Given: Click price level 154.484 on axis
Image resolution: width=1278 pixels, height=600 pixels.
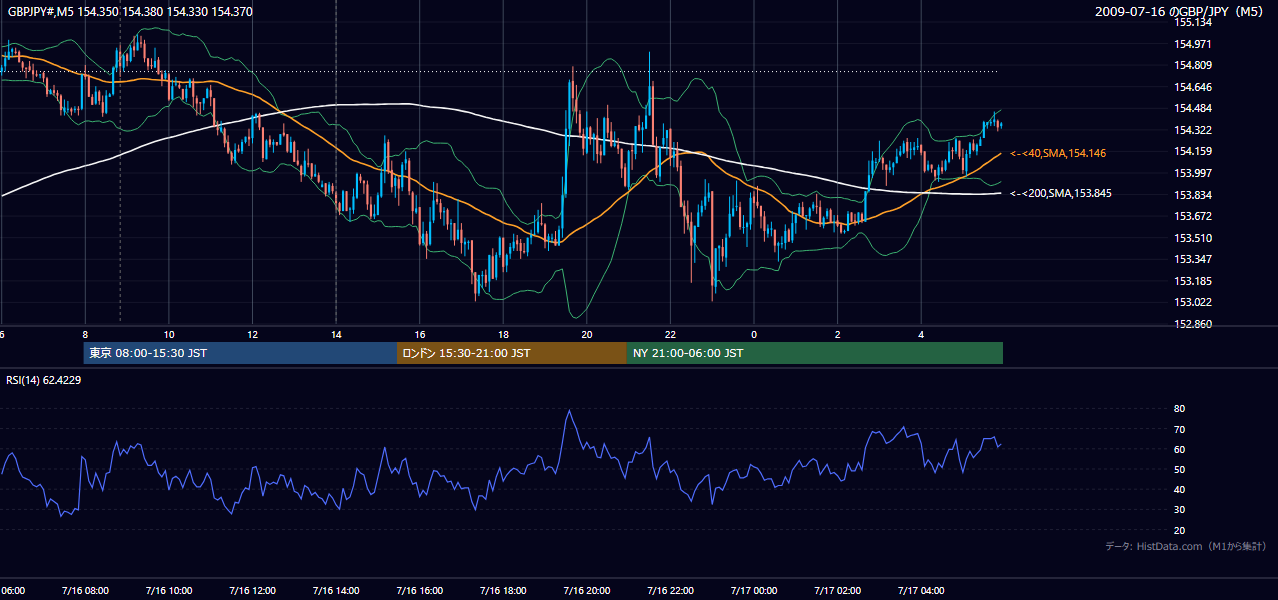Looking at the screenshot, I should tap(1193, 108).
